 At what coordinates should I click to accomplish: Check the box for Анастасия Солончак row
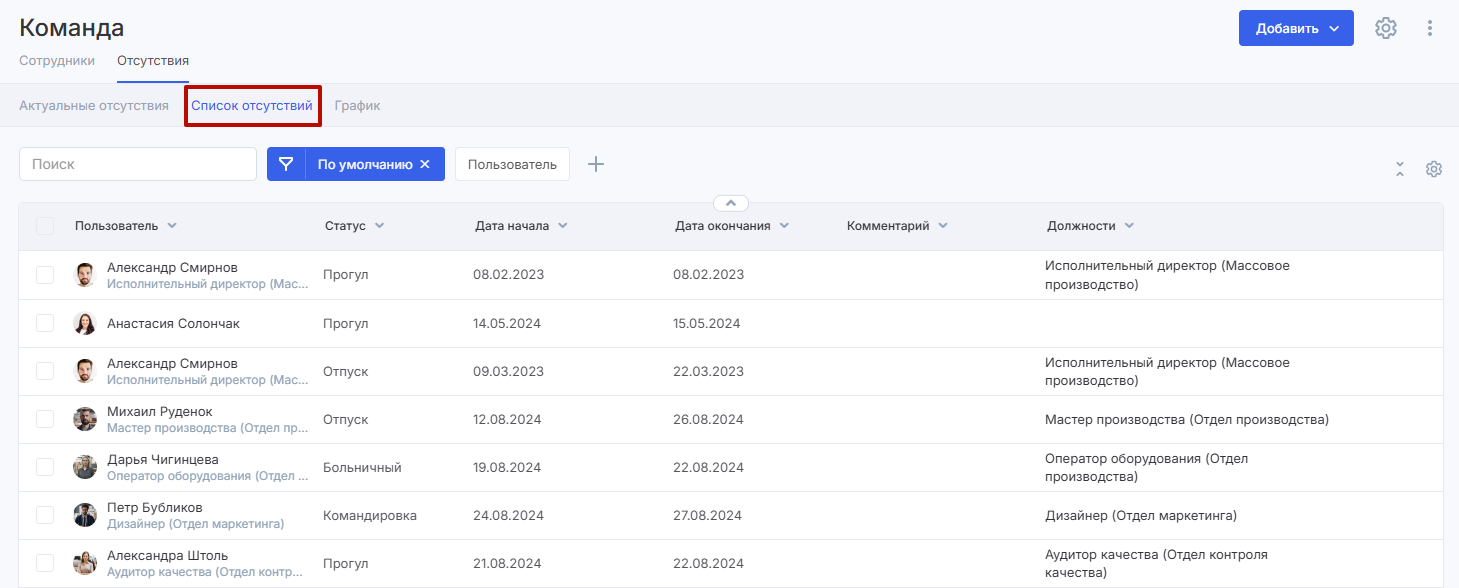(x=45, y=323)
